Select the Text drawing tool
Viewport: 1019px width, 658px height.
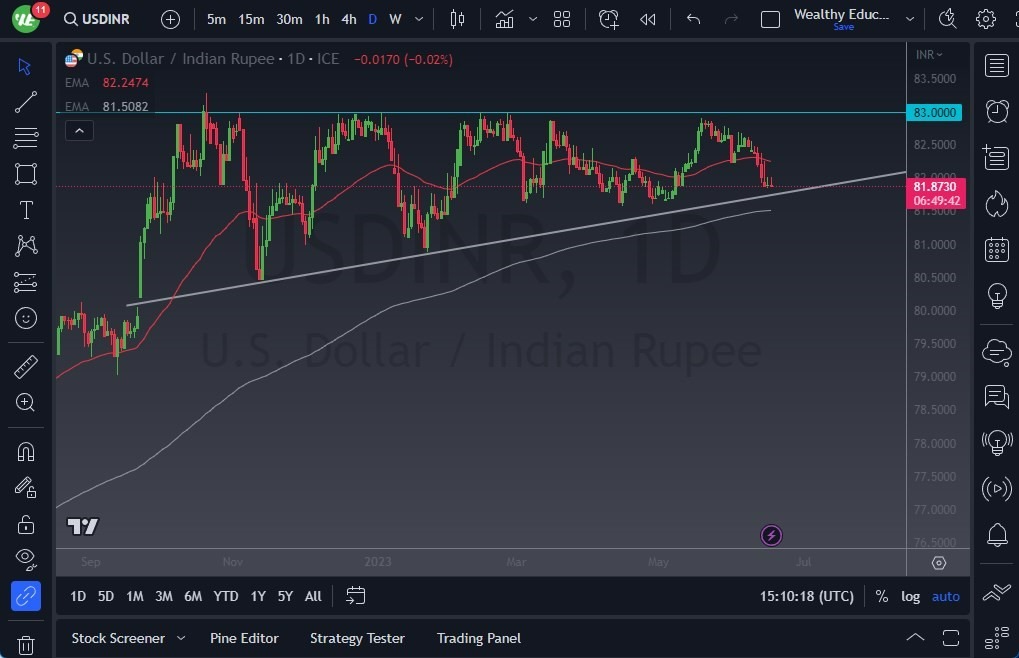click(25, 209)
